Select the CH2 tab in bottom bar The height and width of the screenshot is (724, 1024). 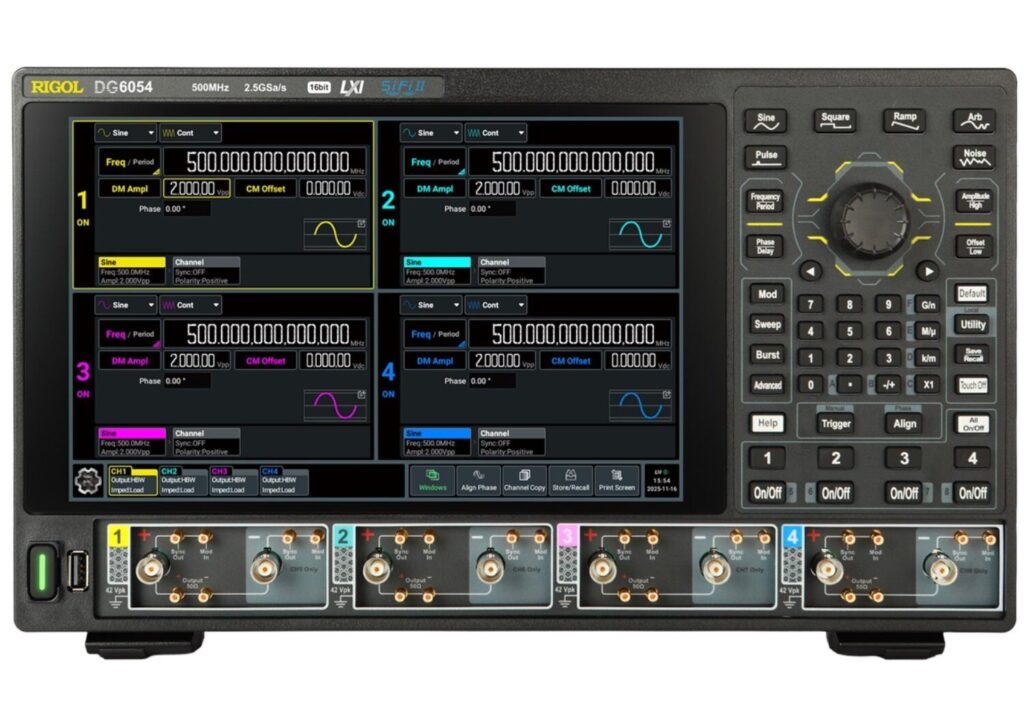pos(184,480)
